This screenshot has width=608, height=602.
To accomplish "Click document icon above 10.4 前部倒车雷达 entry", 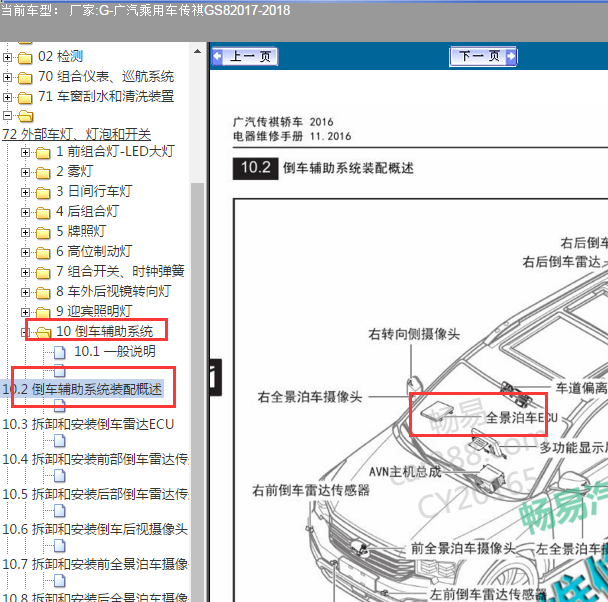I will pos(60,441).
